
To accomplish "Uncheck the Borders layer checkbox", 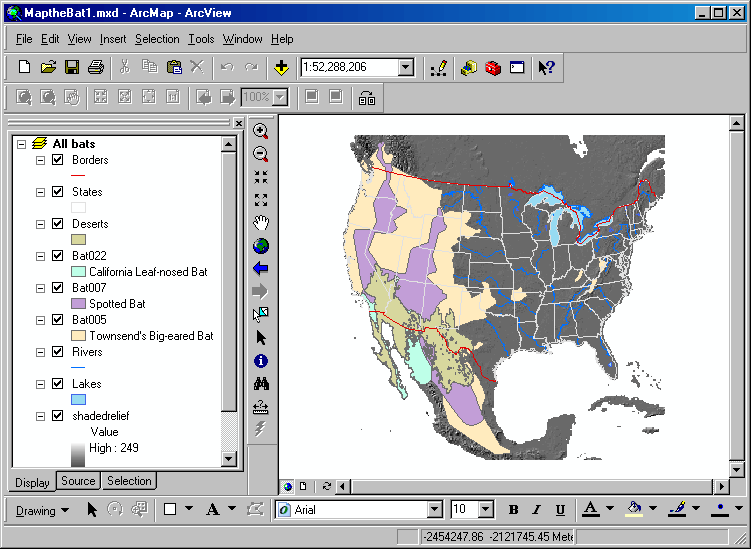I will coord(57,160).
